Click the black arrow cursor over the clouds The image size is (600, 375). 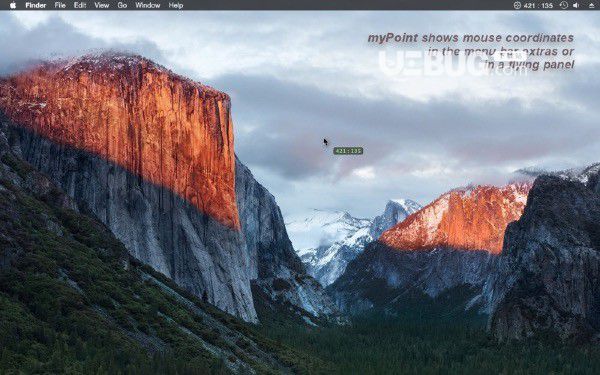coord(325,142)
